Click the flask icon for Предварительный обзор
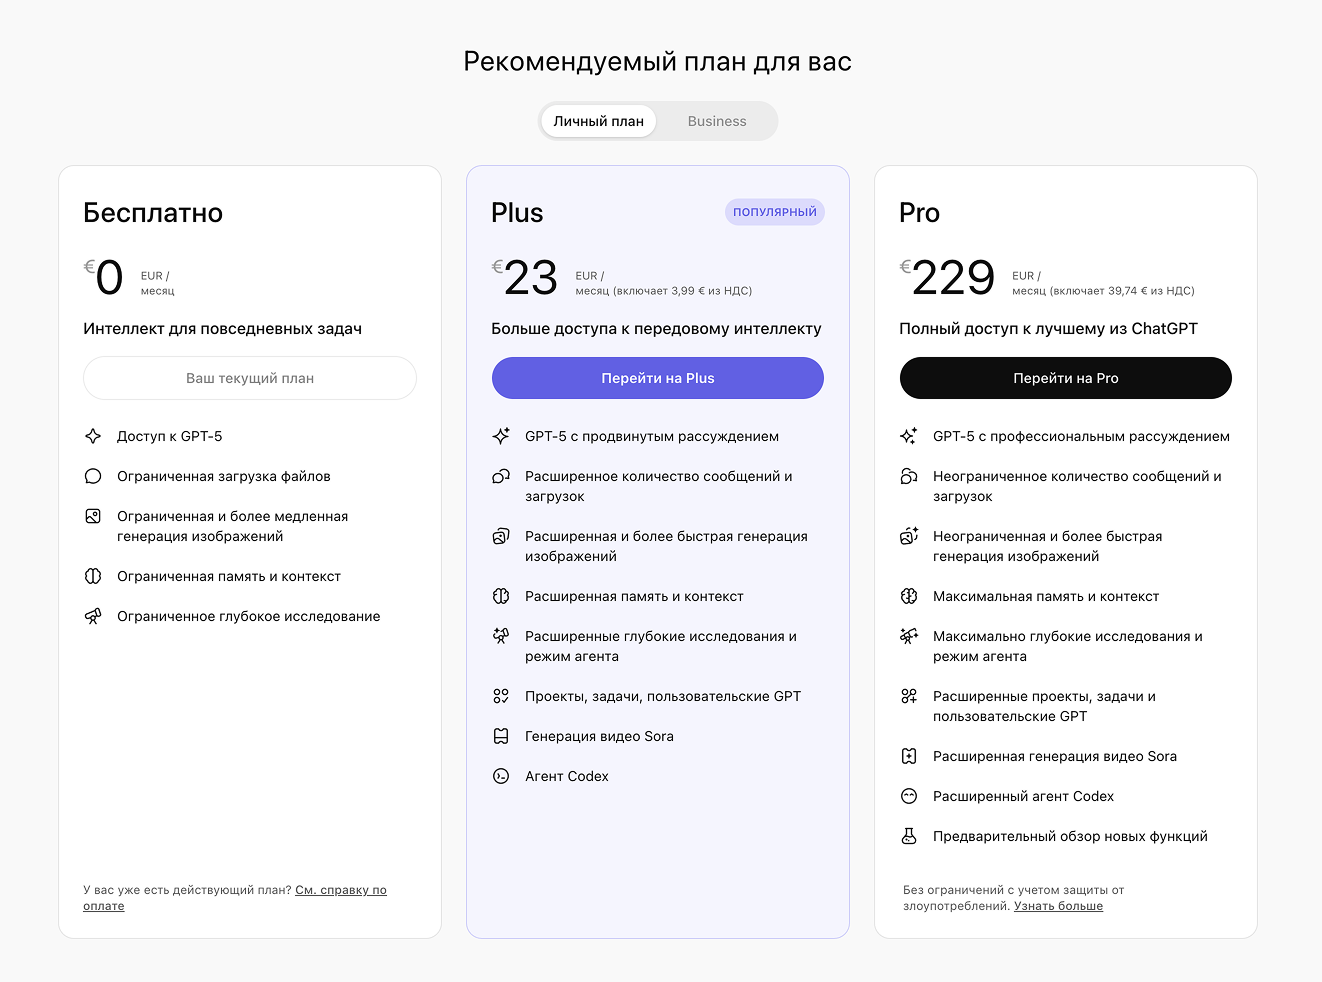This screenshot has height=982, width=1322. [909, 836]
